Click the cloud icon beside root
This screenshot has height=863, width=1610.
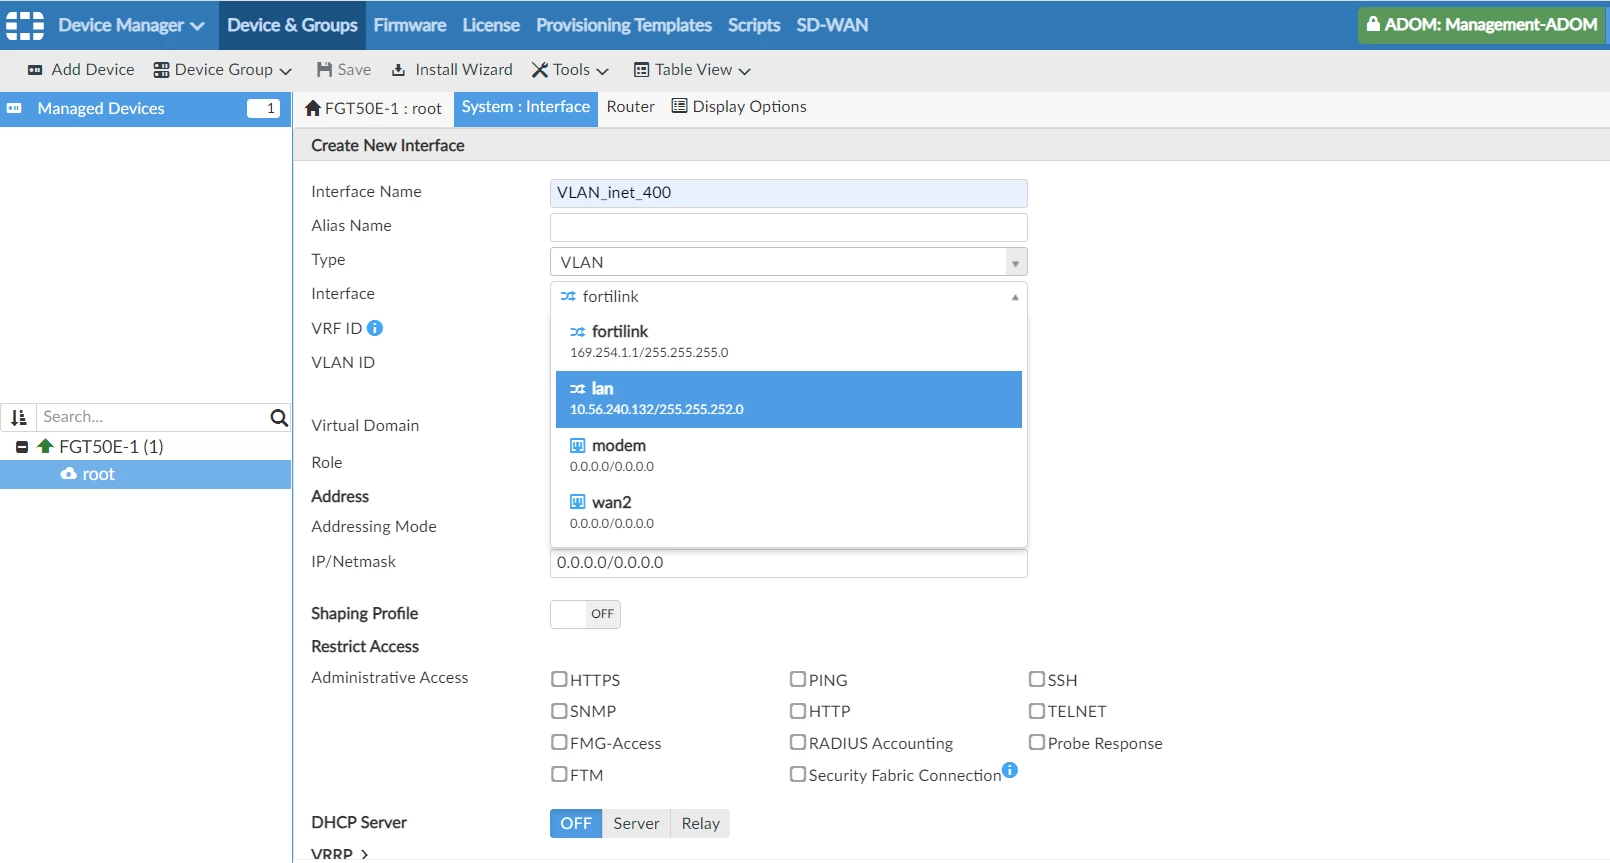[x=69, y=474]
